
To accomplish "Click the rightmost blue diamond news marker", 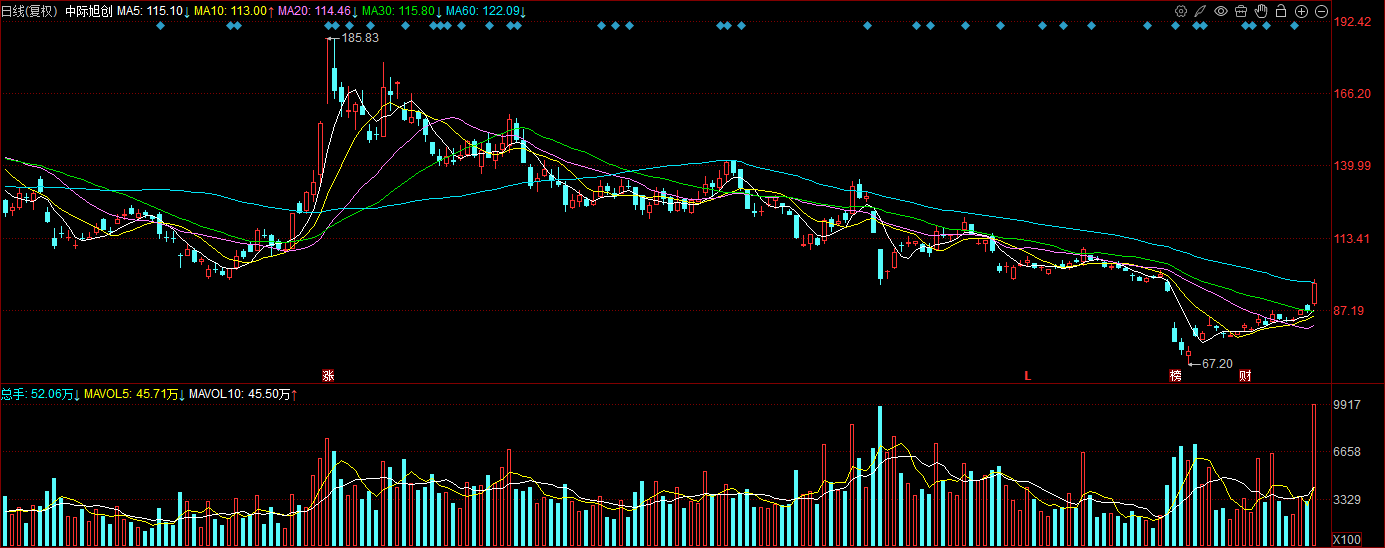I will (1294, 25).
